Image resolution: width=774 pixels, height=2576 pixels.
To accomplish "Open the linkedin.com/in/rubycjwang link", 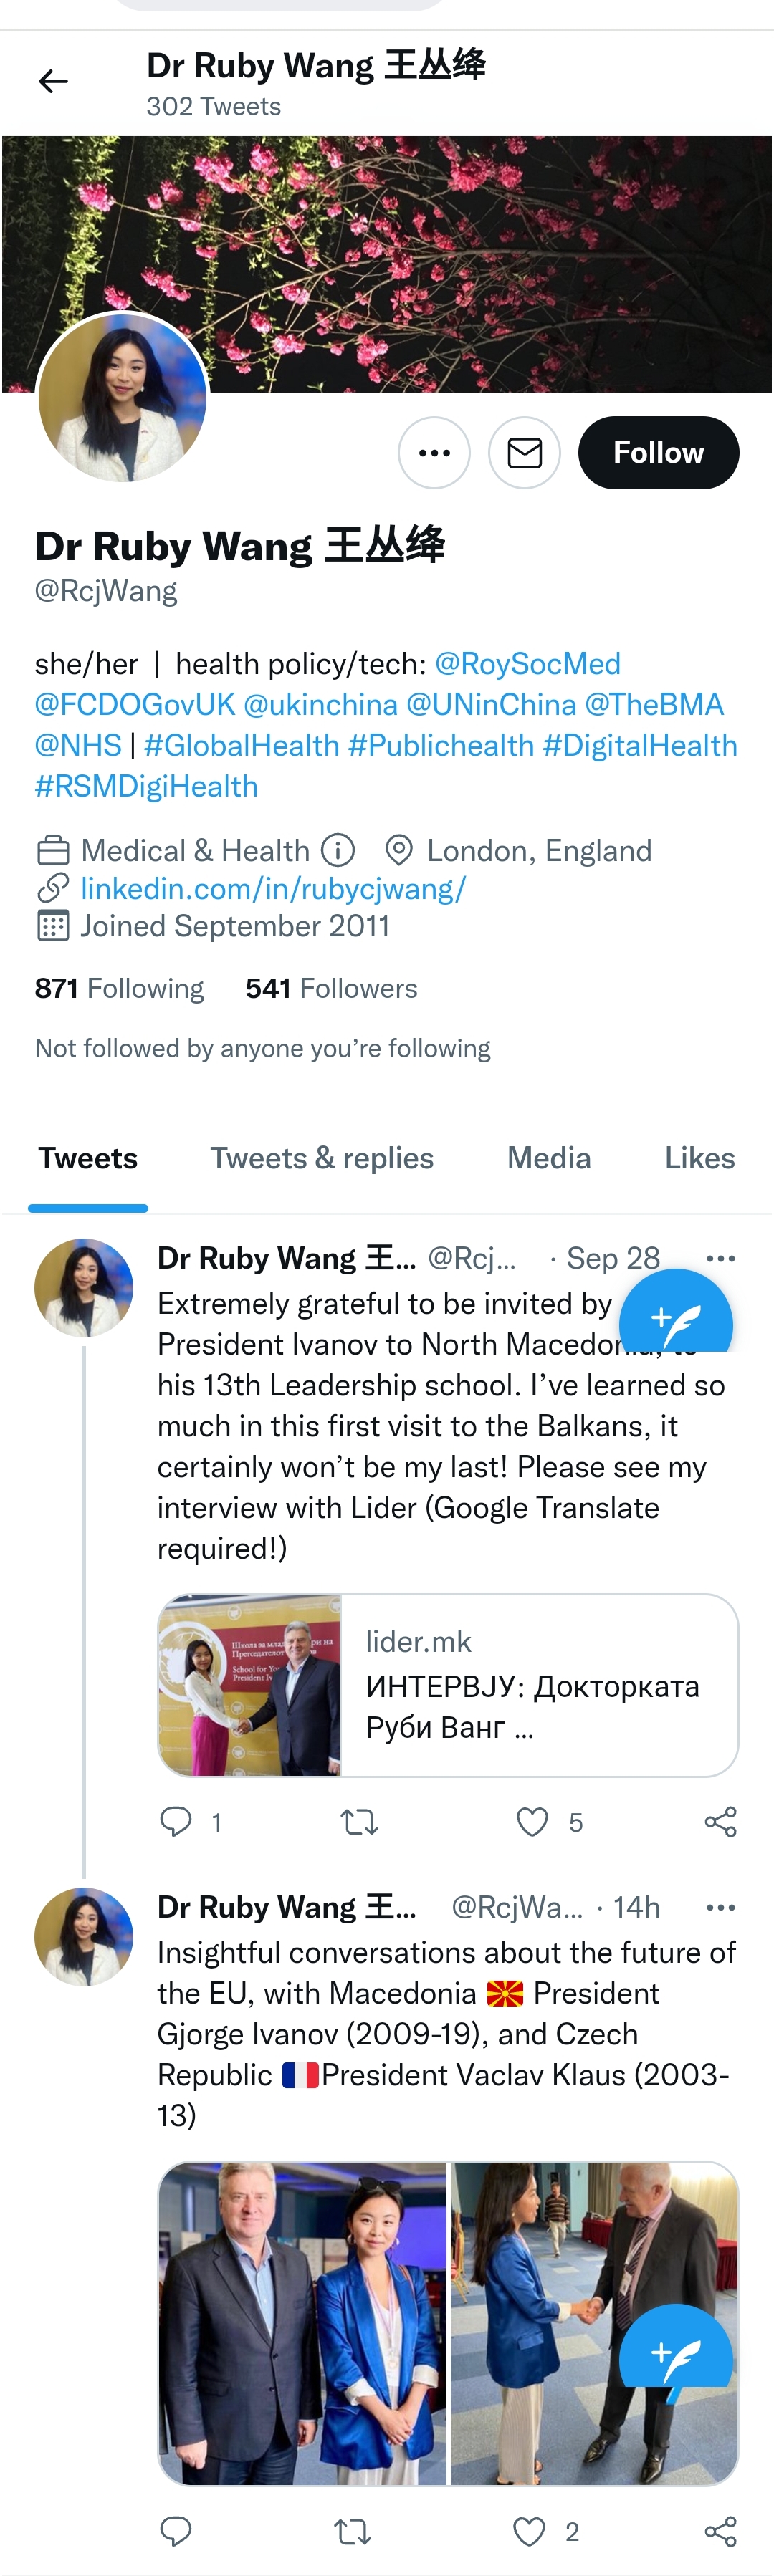I will click(x=273, y=888).
